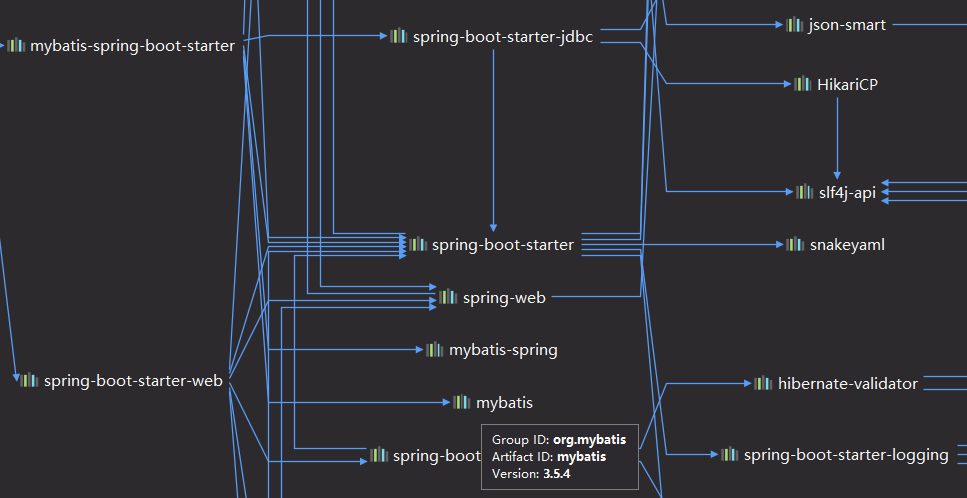
Task: Select the mybatis-spring-boot-starter node label
Action: click(x=133, y=46)
